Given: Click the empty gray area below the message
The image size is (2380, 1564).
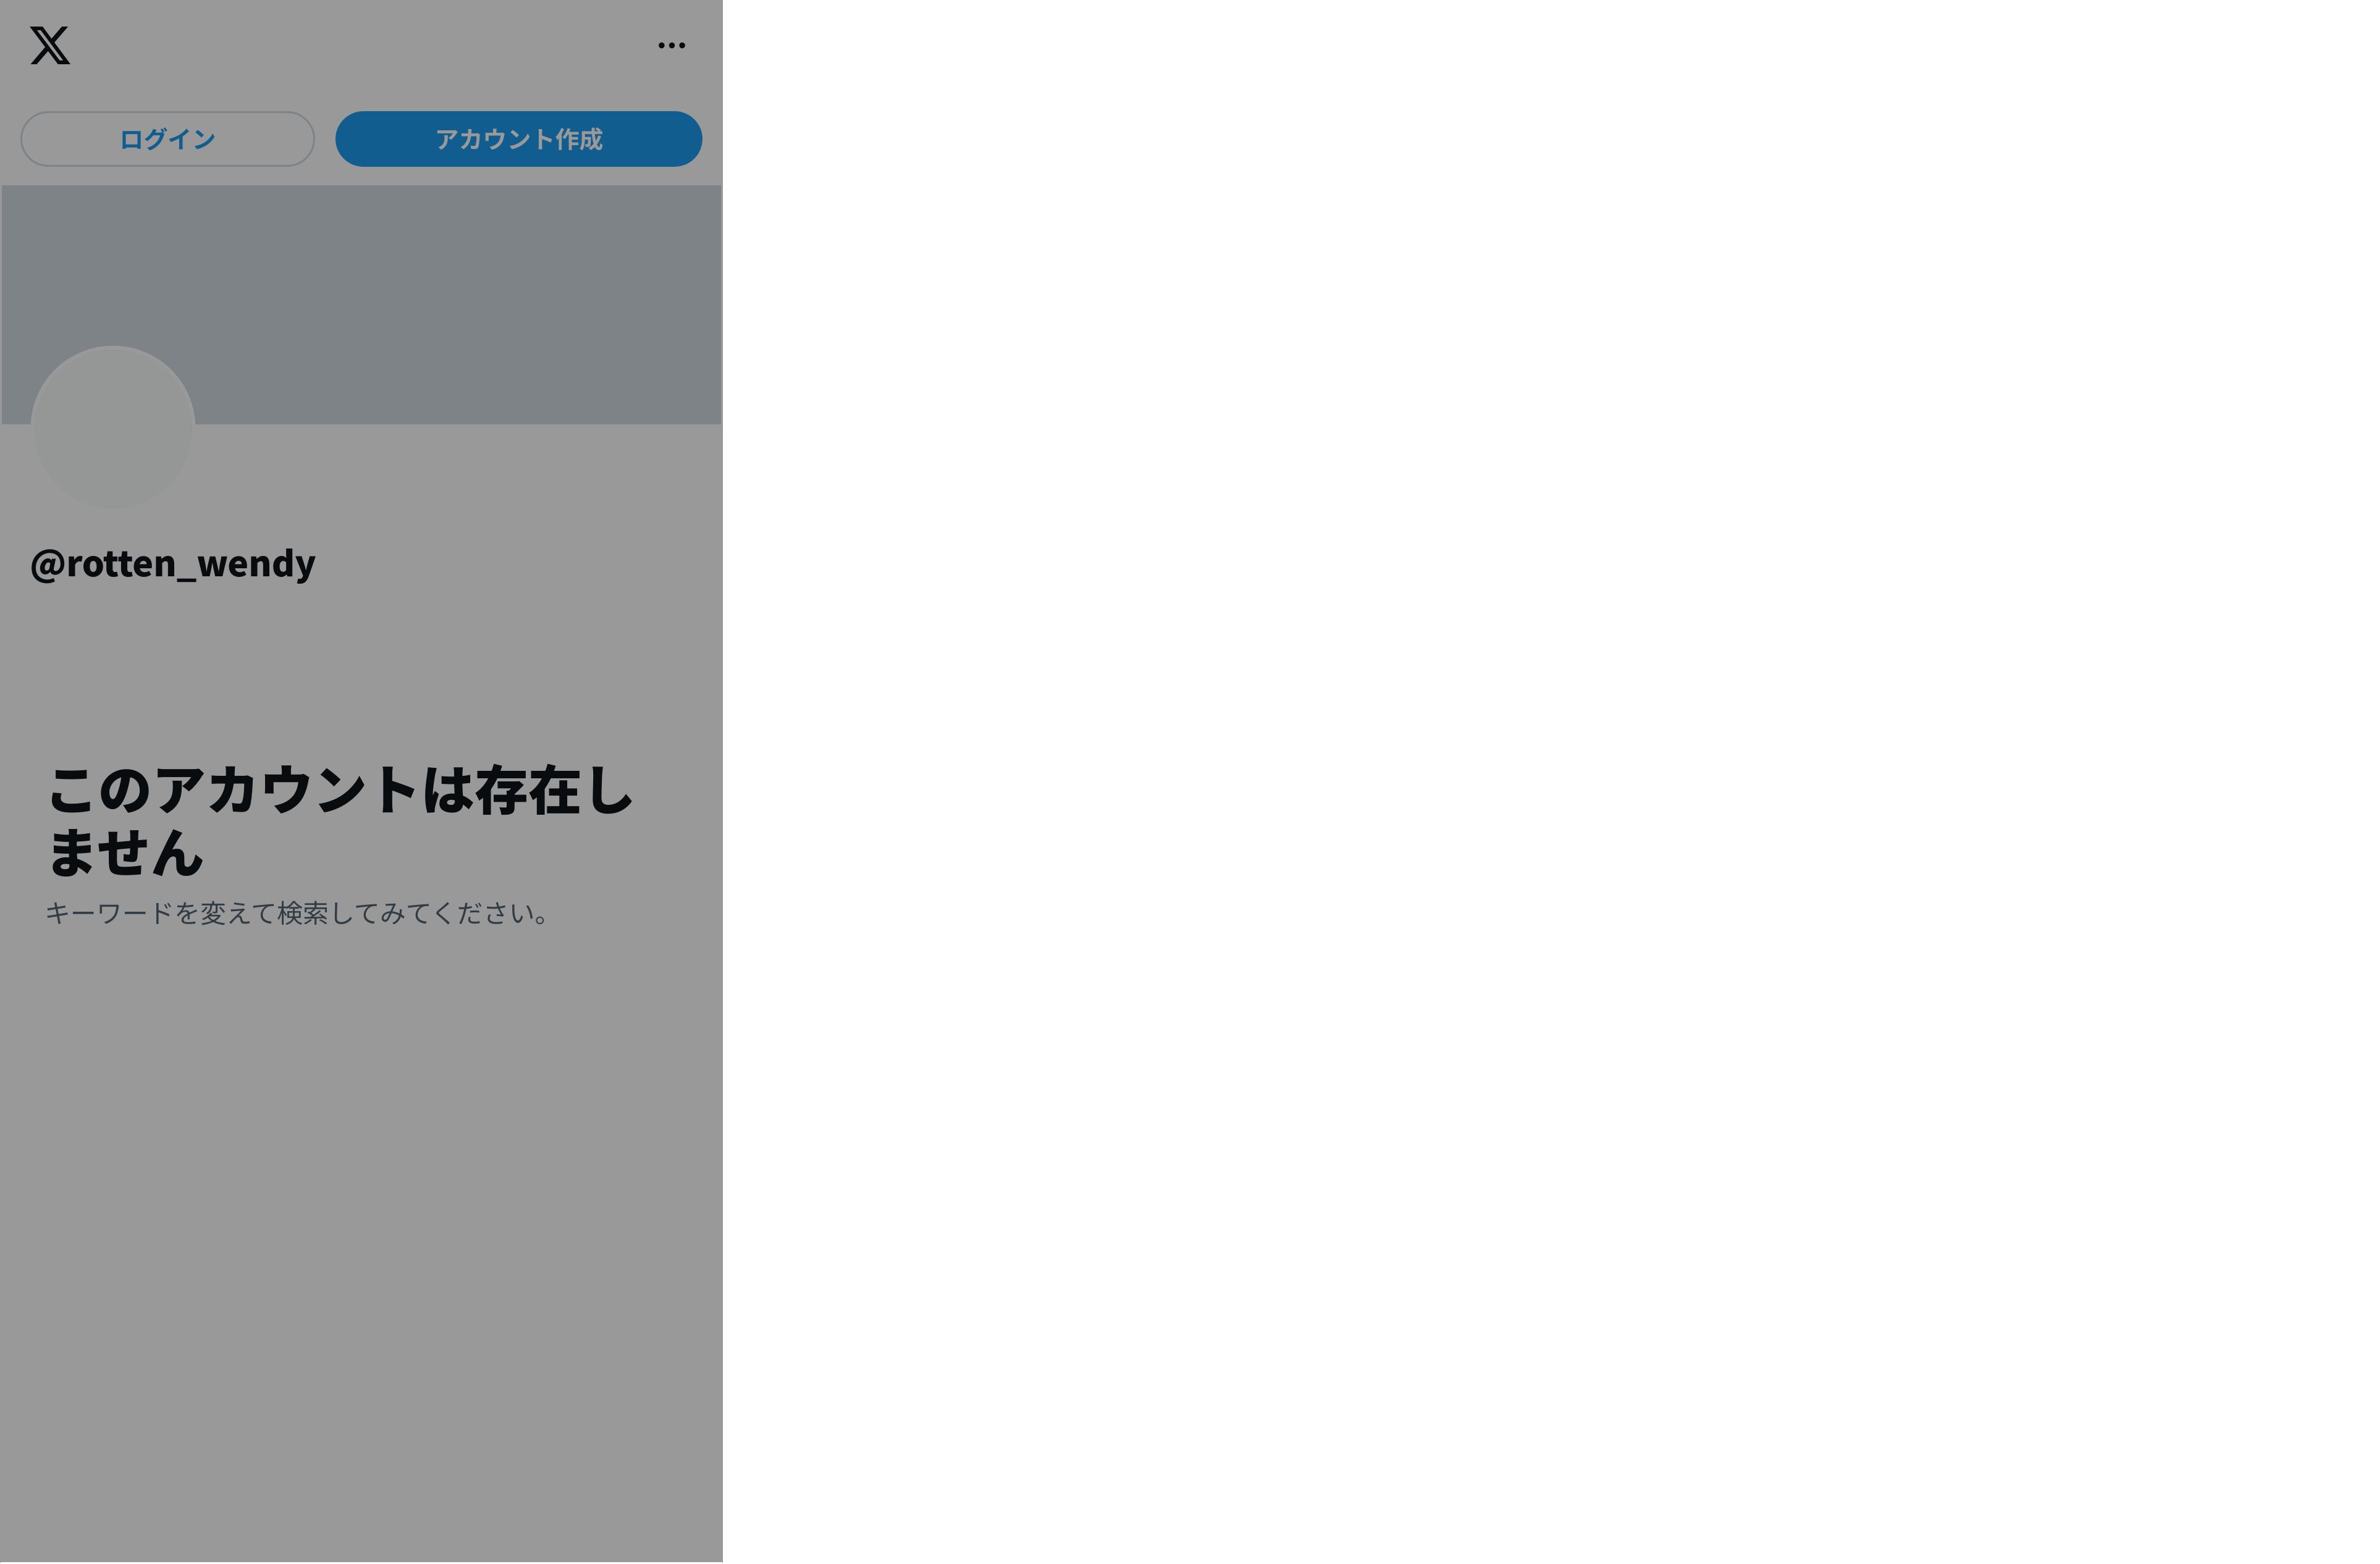Looking at the screenshot, I should click(x=360, y=1250).
